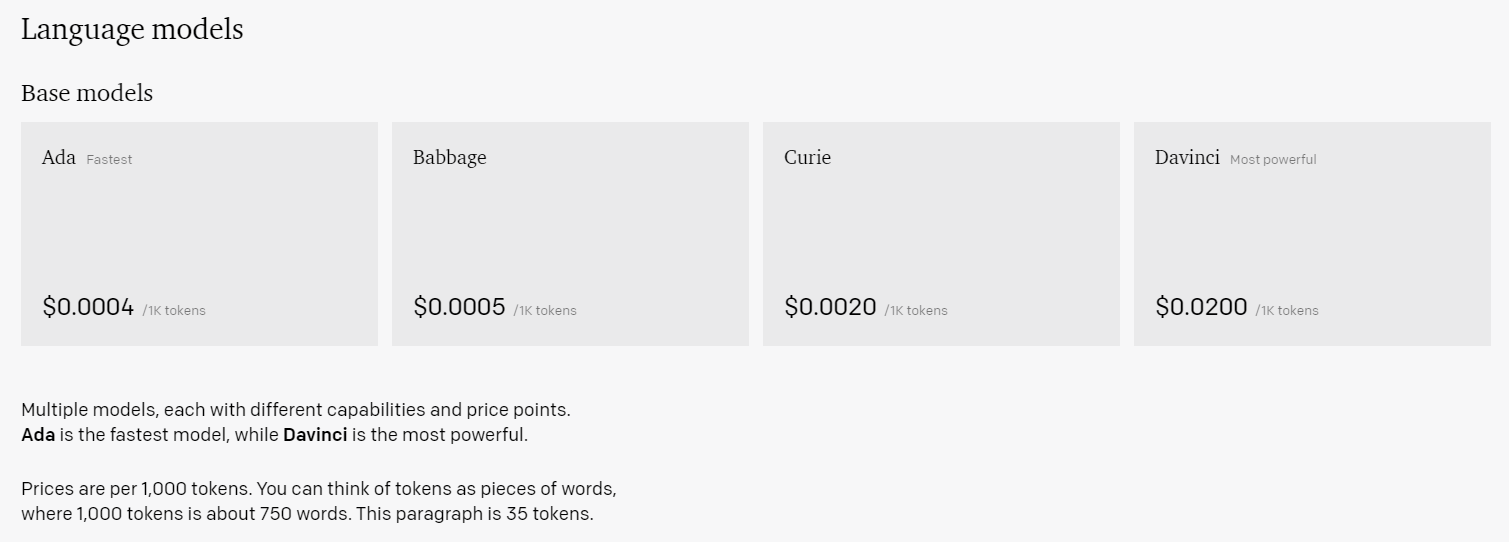Viewport: 1509px width, 542px height.
Task: Click the "Prices are per 1,000 tokens" sentence
Action: click(318, 490)
